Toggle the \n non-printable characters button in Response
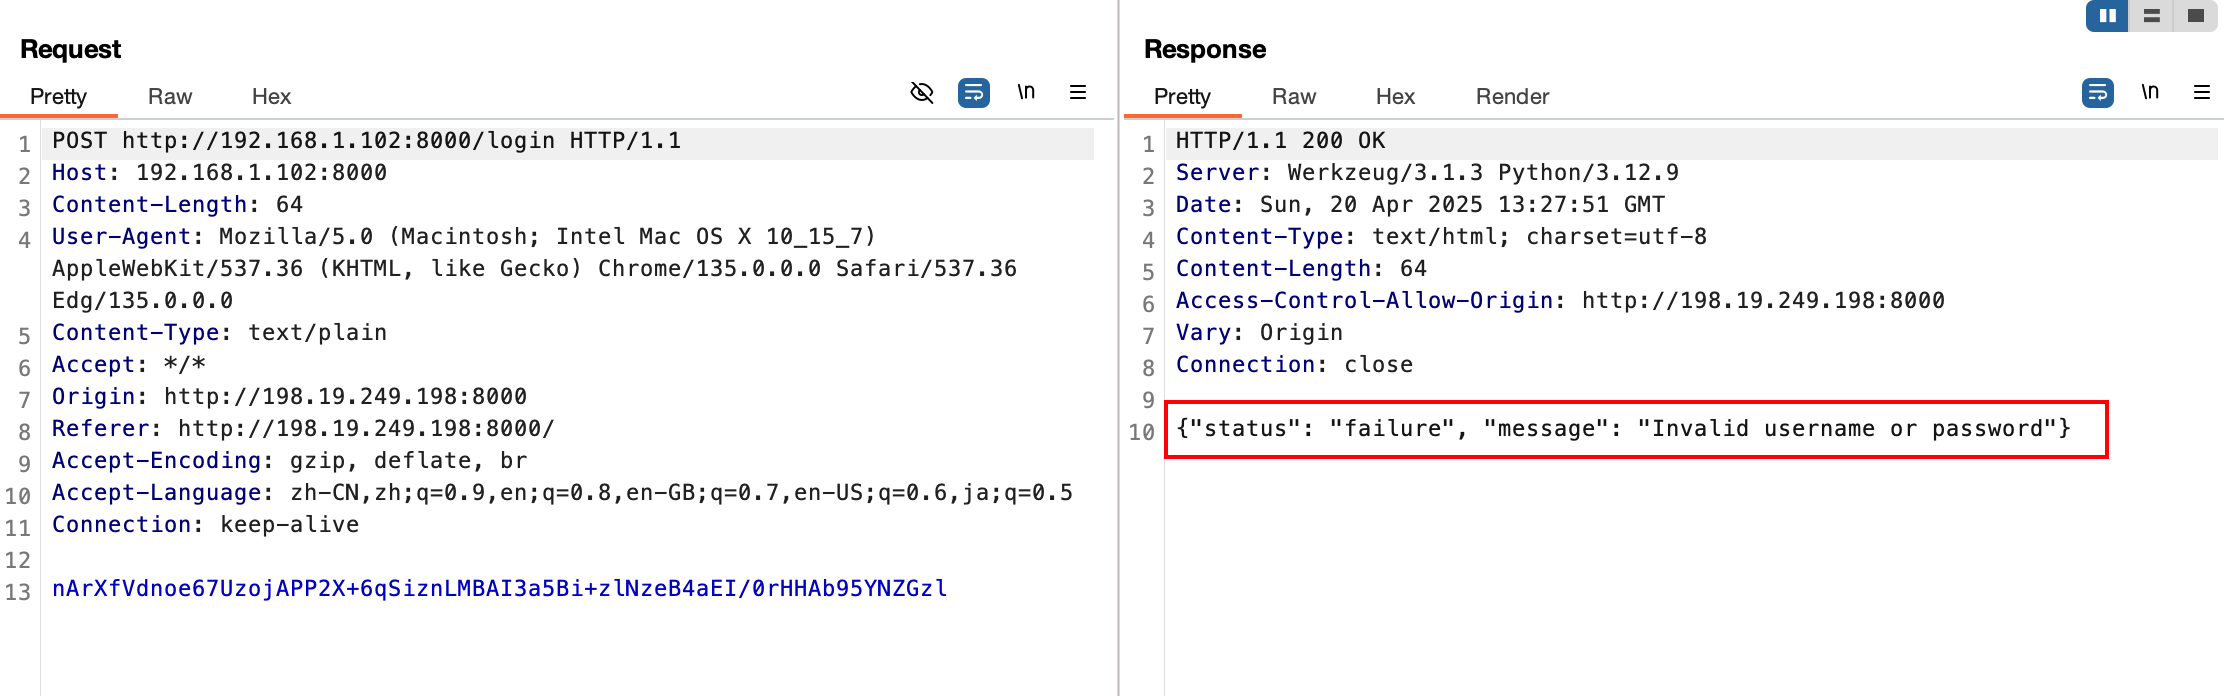 2150,92
